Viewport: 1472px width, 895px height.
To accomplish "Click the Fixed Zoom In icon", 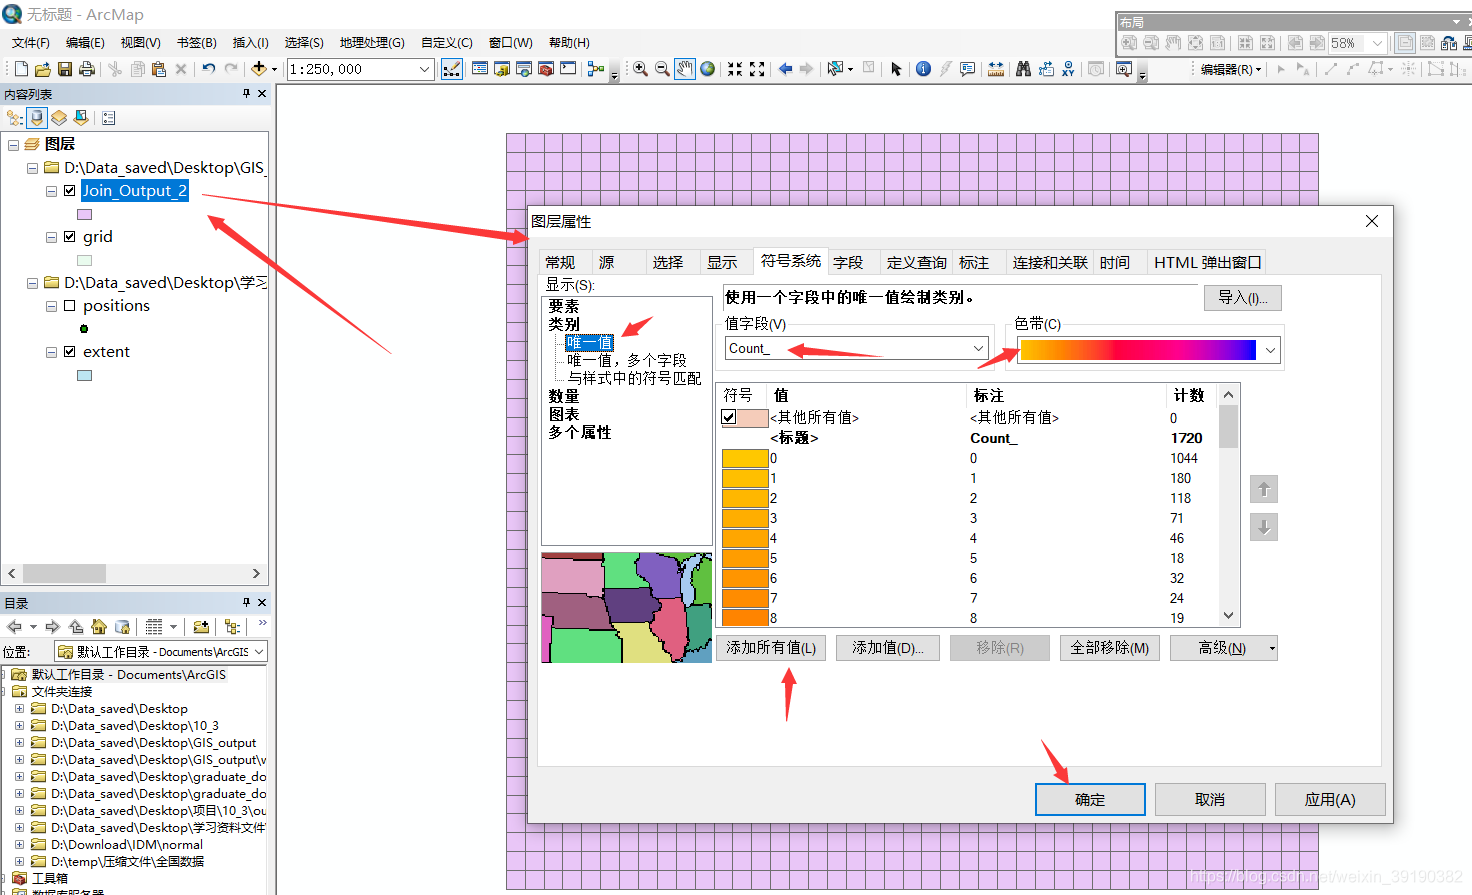I will [x=735, y=69].
